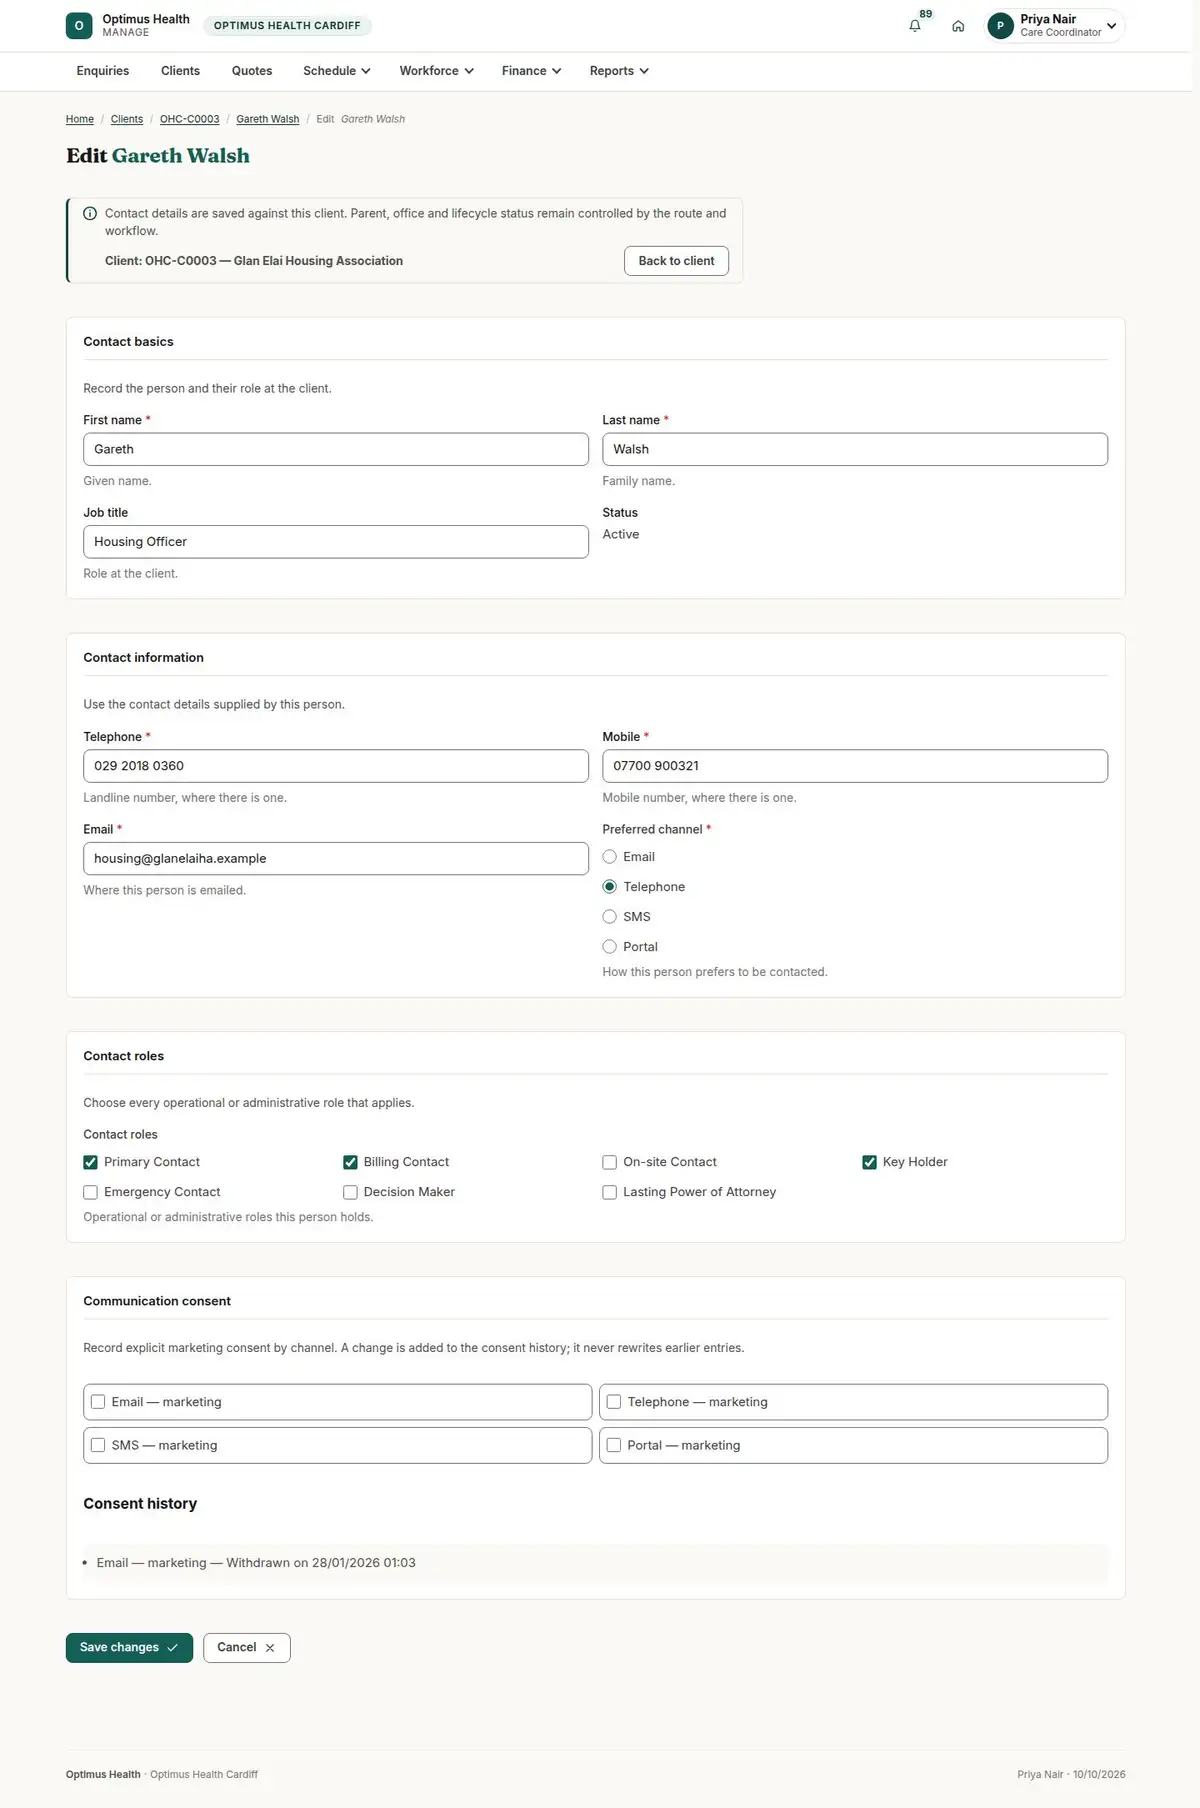Click the First name input field
The height and width of the screenshot is (1808, 1200).
(x=336, y=449)
